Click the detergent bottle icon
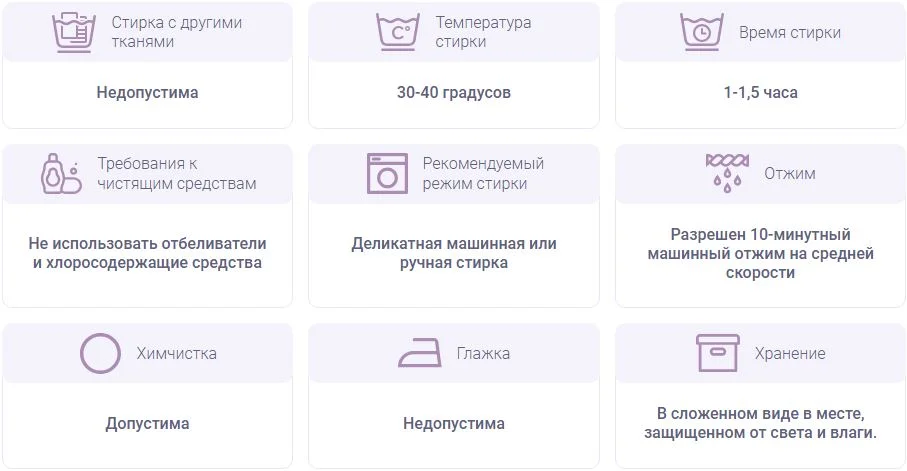The image size is (907, 471). coord(61,174)
